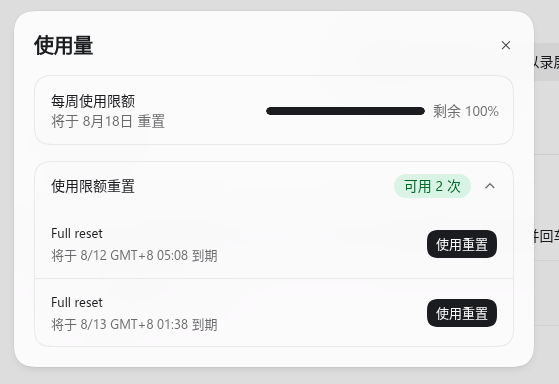The height and width of the screenshot is (384, 559).
Task: Use the reset expiring 8/12 05:08
Action: point(462,244)
